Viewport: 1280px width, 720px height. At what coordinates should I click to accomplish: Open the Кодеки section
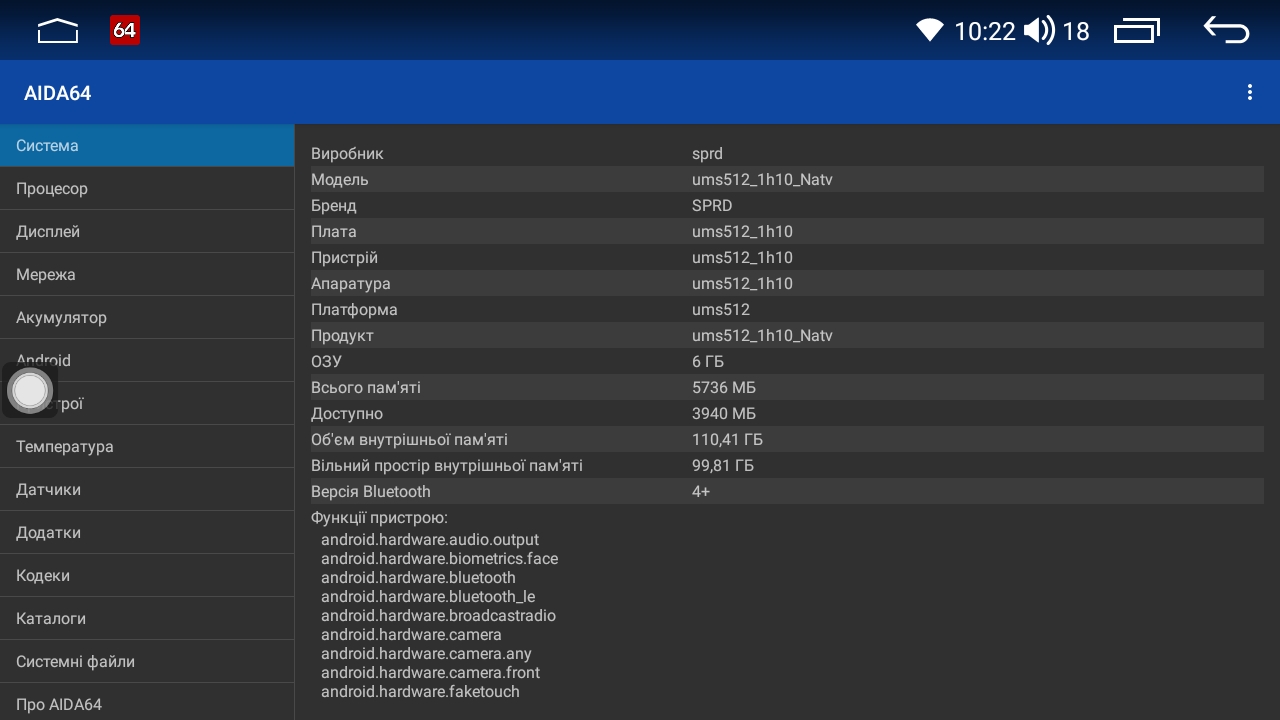point(147,576)
